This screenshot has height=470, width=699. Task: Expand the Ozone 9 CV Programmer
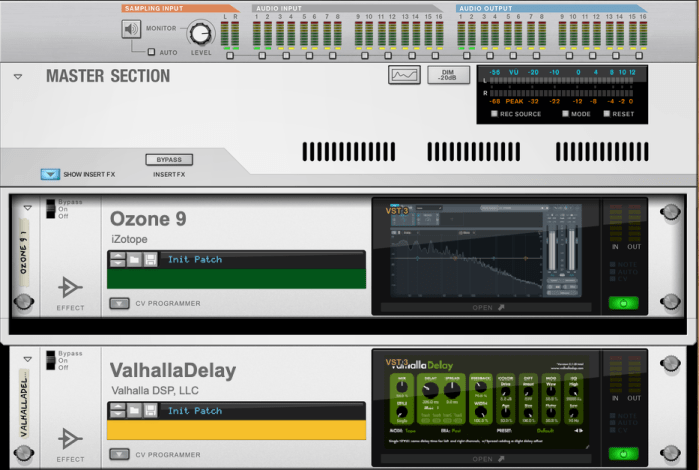click(119, 303)
